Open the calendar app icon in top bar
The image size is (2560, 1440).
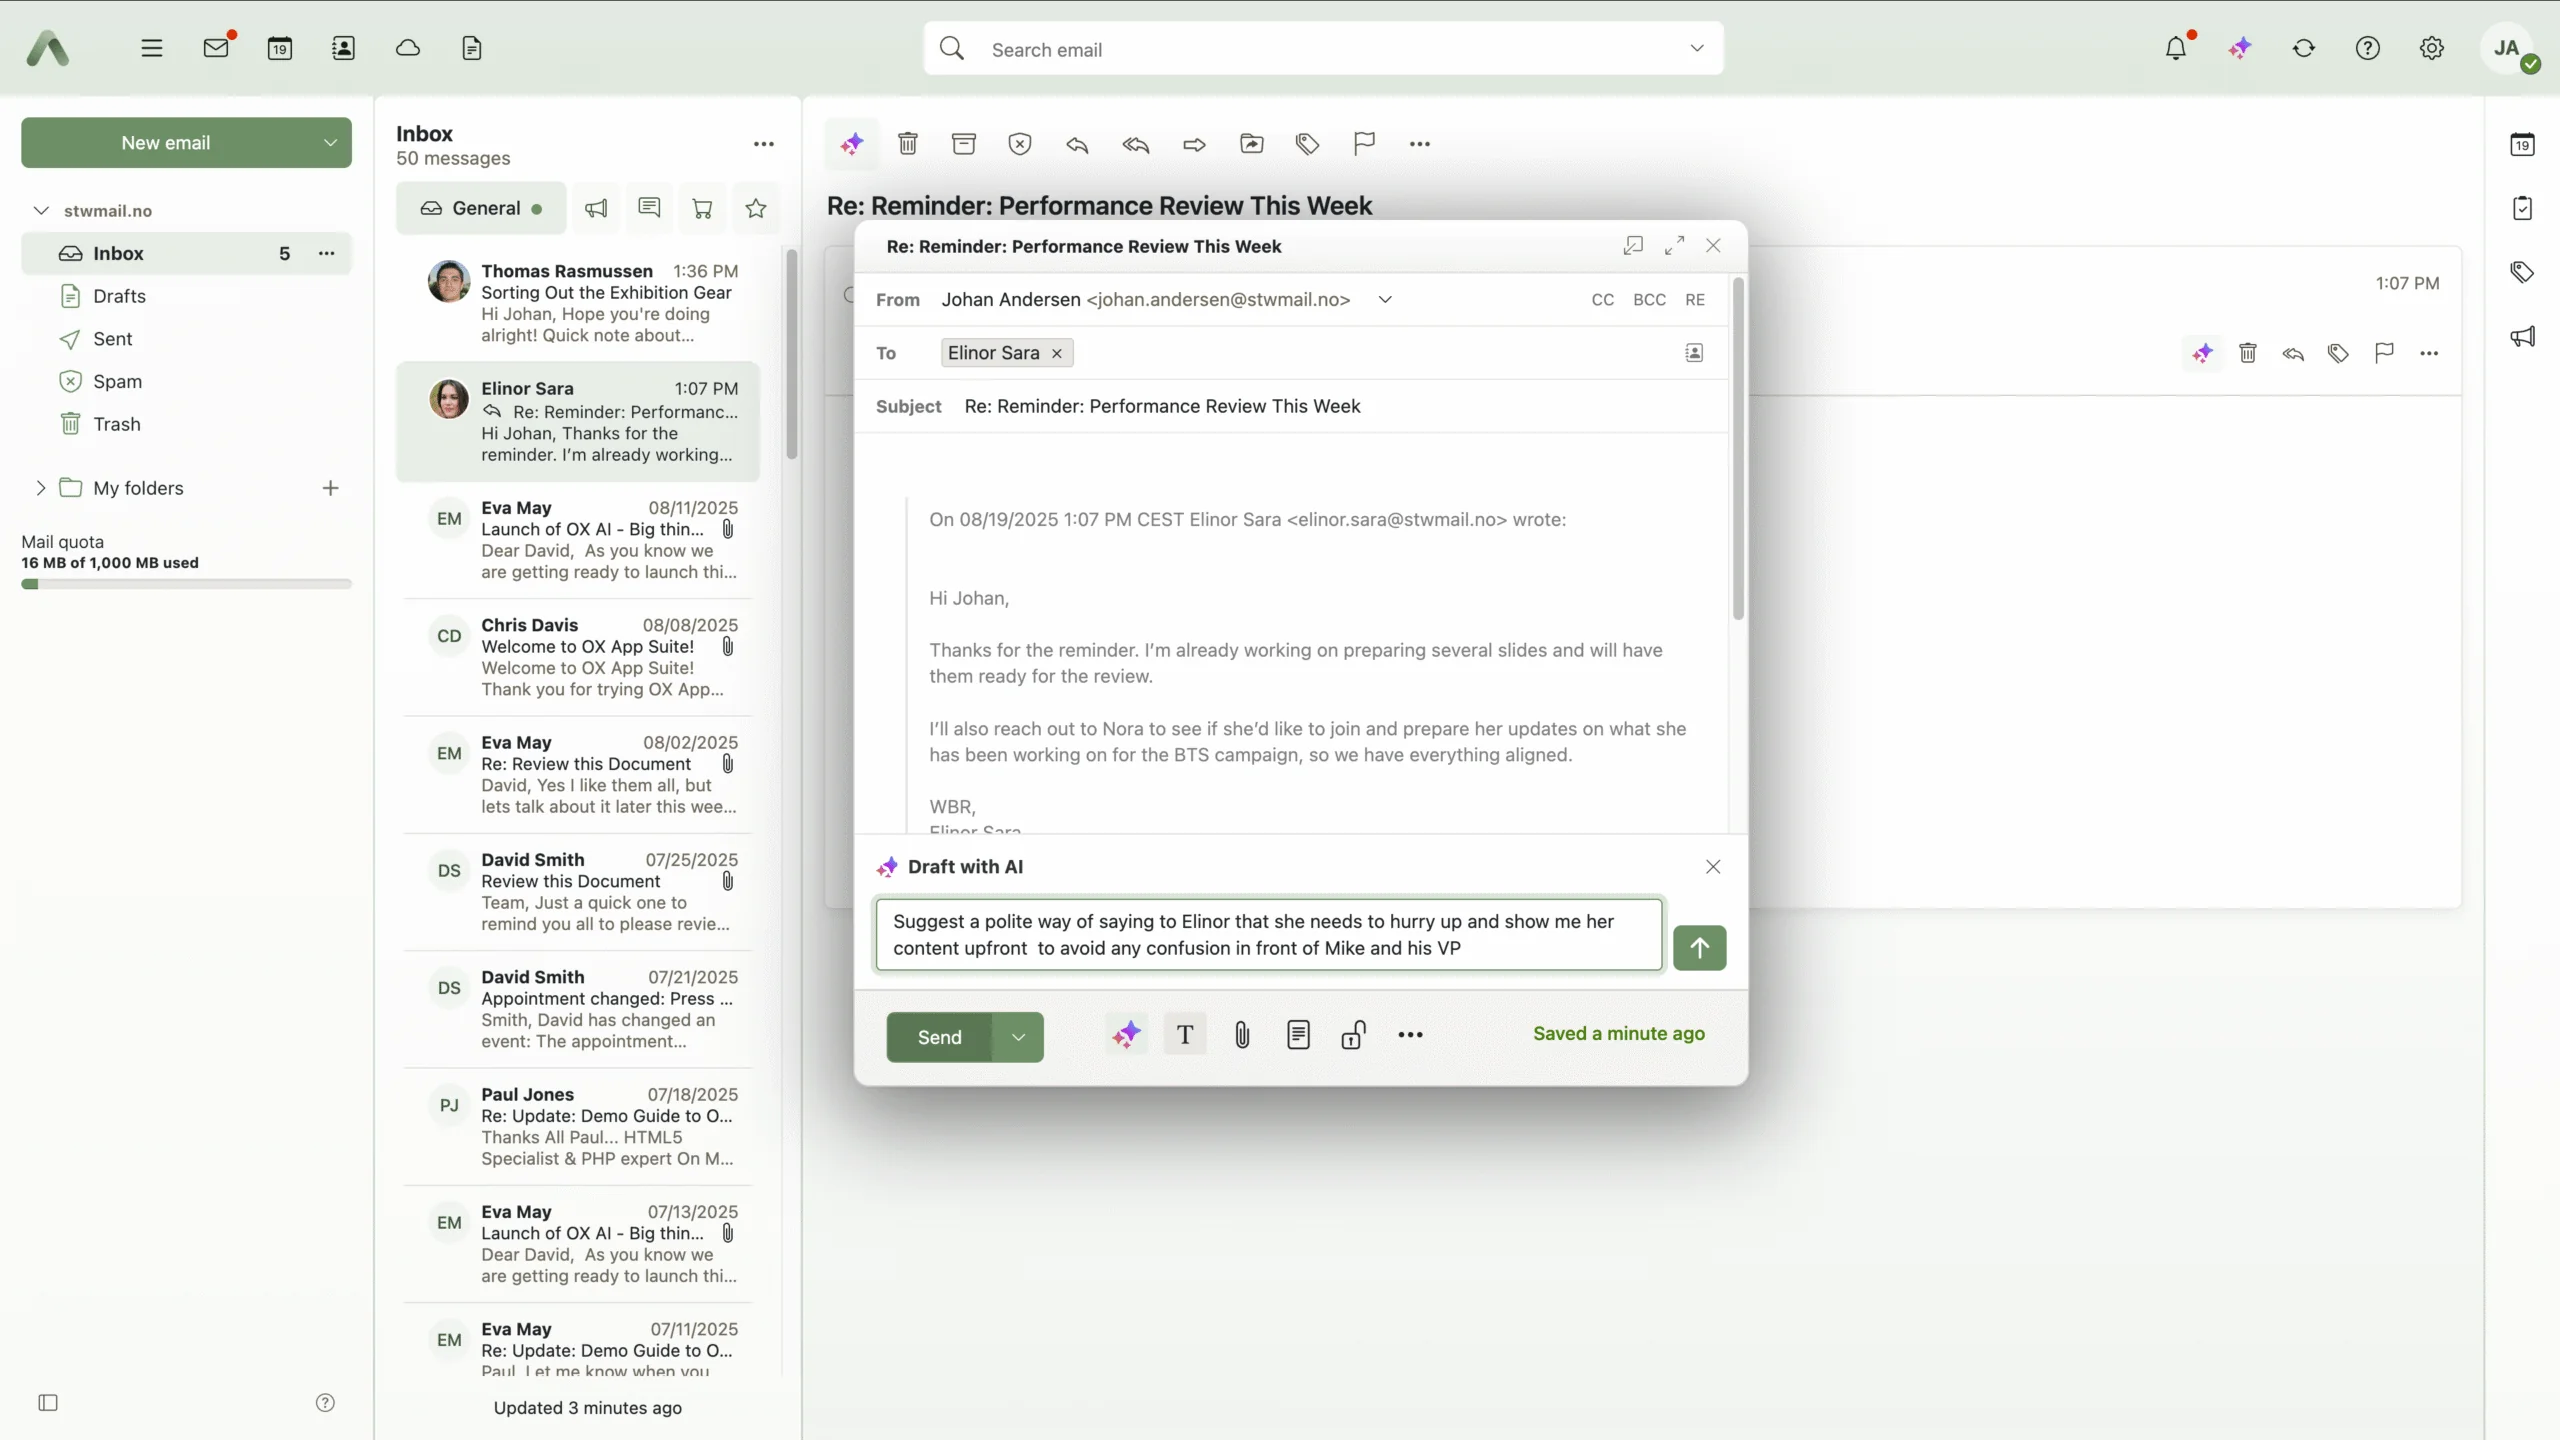[x=280, y=48]
